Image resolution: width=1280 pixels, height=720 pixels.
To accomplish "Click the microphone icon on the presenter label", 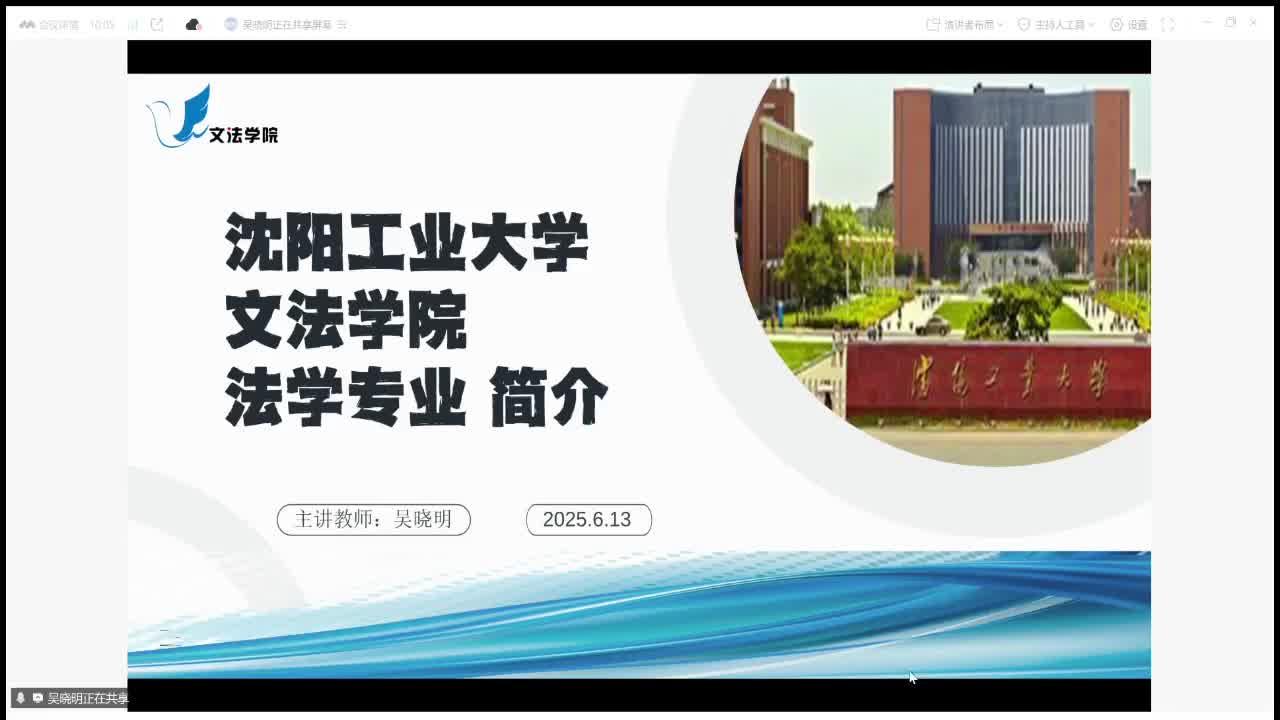I will [x=21, y=698].
